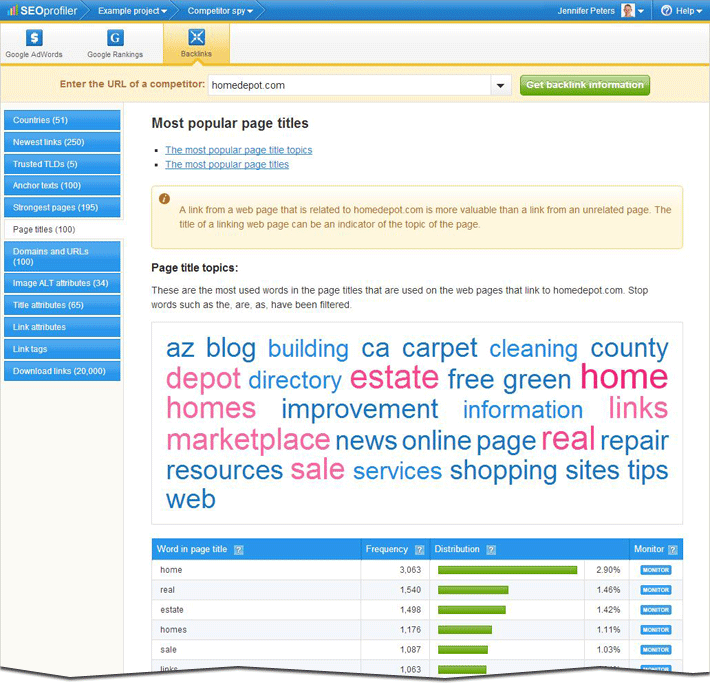Viewport: 710px width, 684px height.
Task: Click the SEOprofiler logo
Action: point(40,11)
